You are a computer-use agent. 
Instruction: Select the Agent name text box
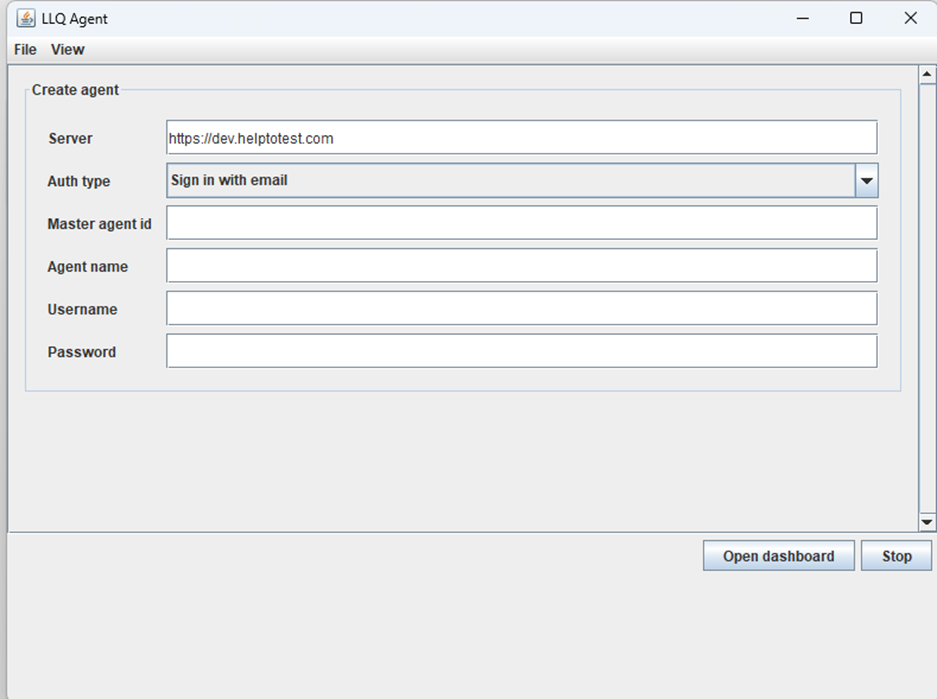521,266
